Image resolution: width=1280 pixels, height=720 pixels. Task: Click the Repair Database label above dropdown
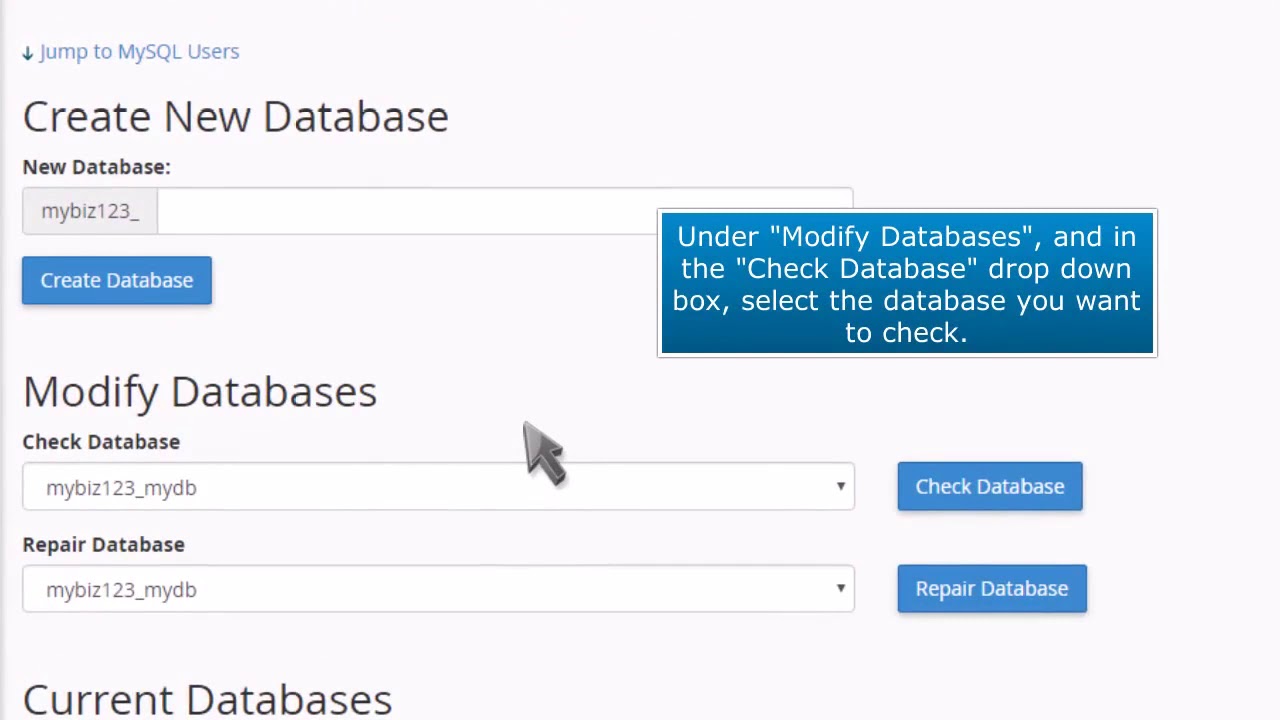(x=104, y=545)
